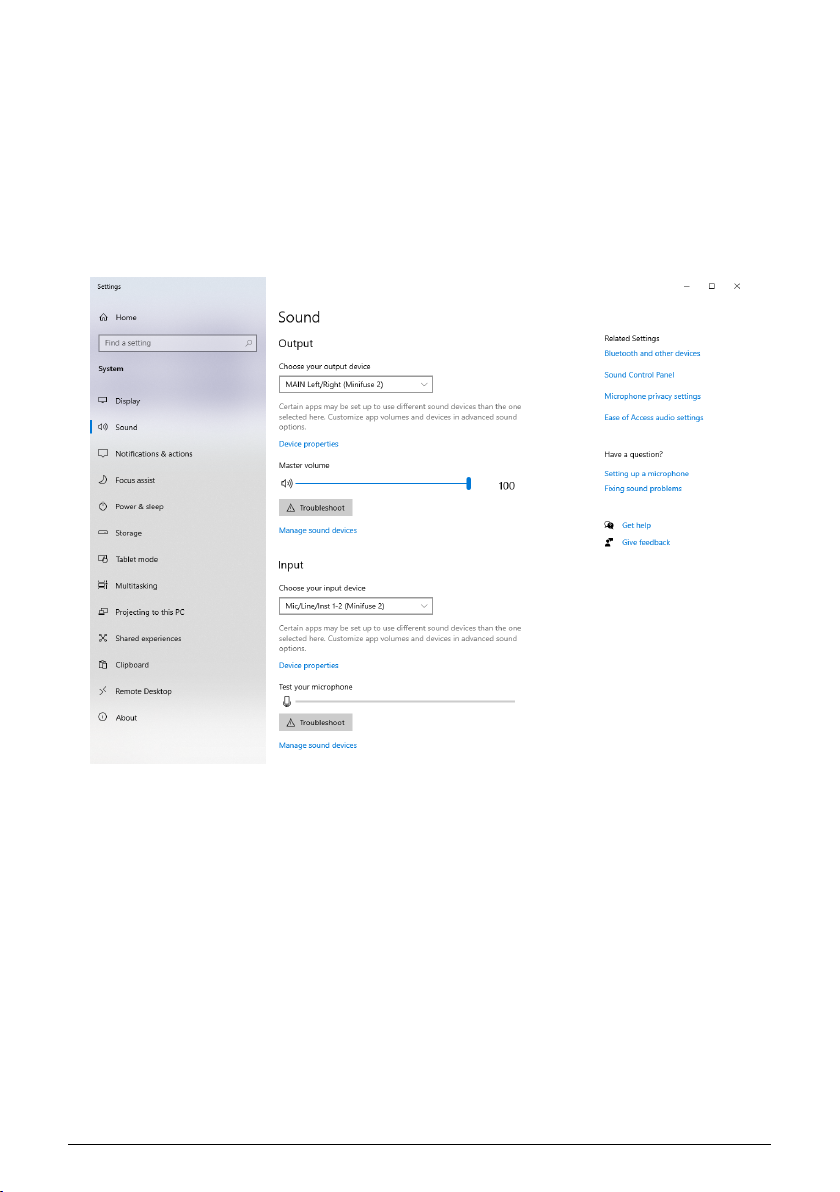The height and width of the screenshot is (1192, 840).
Task: Minimize the Settings window
Action: [x=686, y=287]
